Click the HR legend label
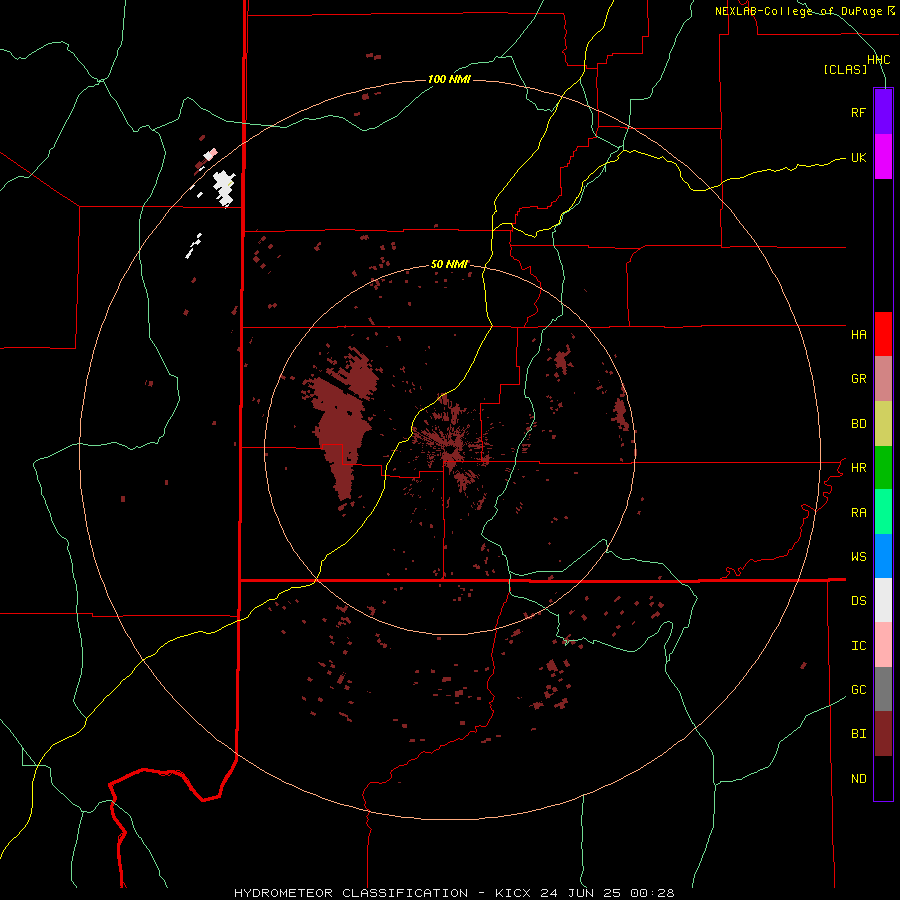The image size is (900, 900). tap(858, 468)
